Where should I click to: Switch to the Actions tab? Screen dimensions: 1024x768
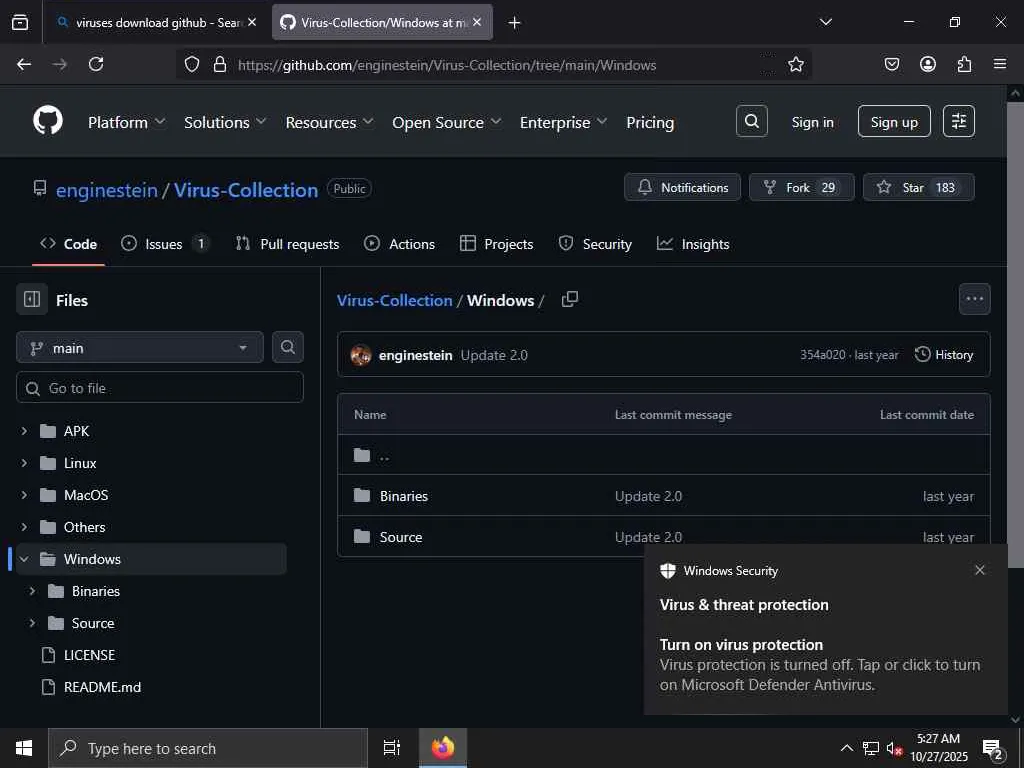click(x=400, y=244)
